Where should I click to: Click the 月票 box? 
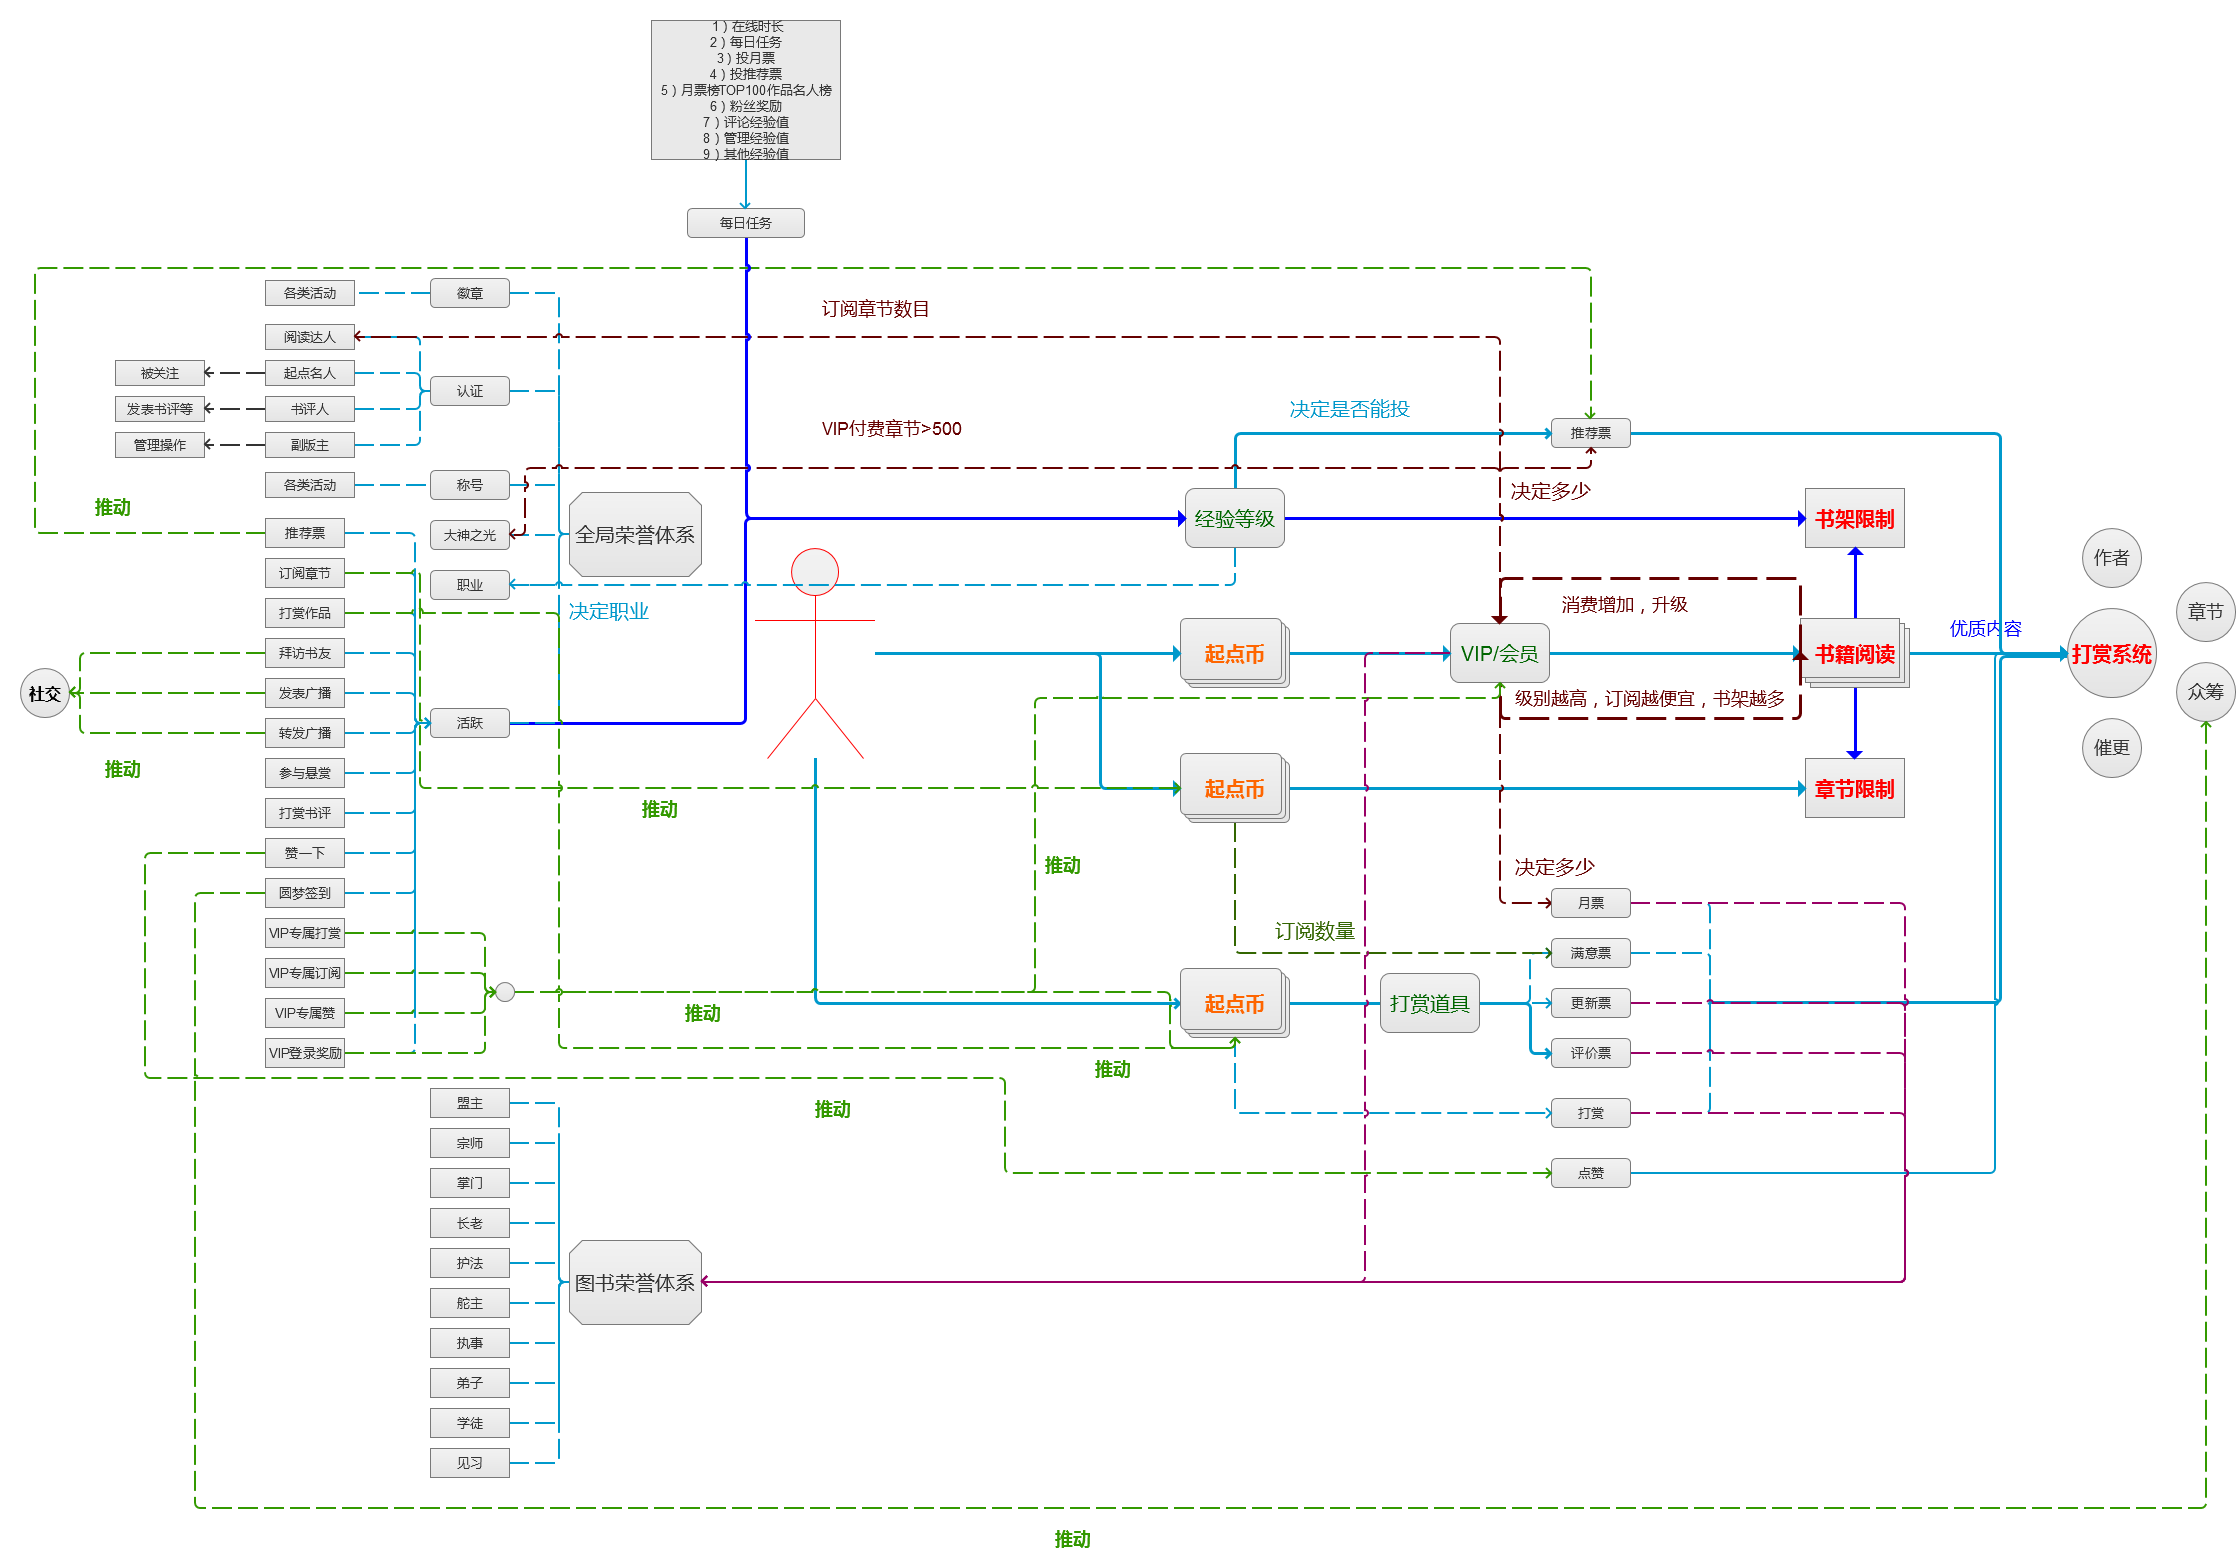click(1590, 903)
